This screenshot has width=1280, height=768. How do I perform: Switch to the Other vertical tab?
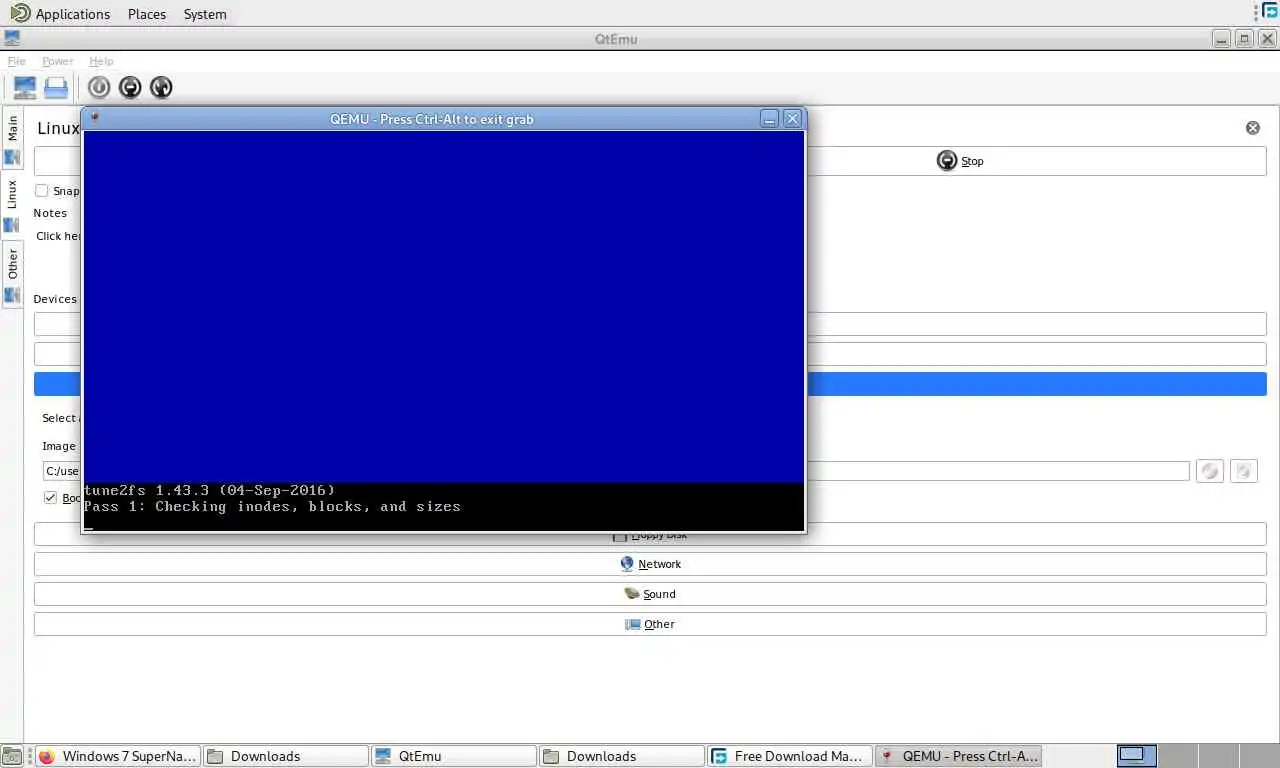click(12, 275)
